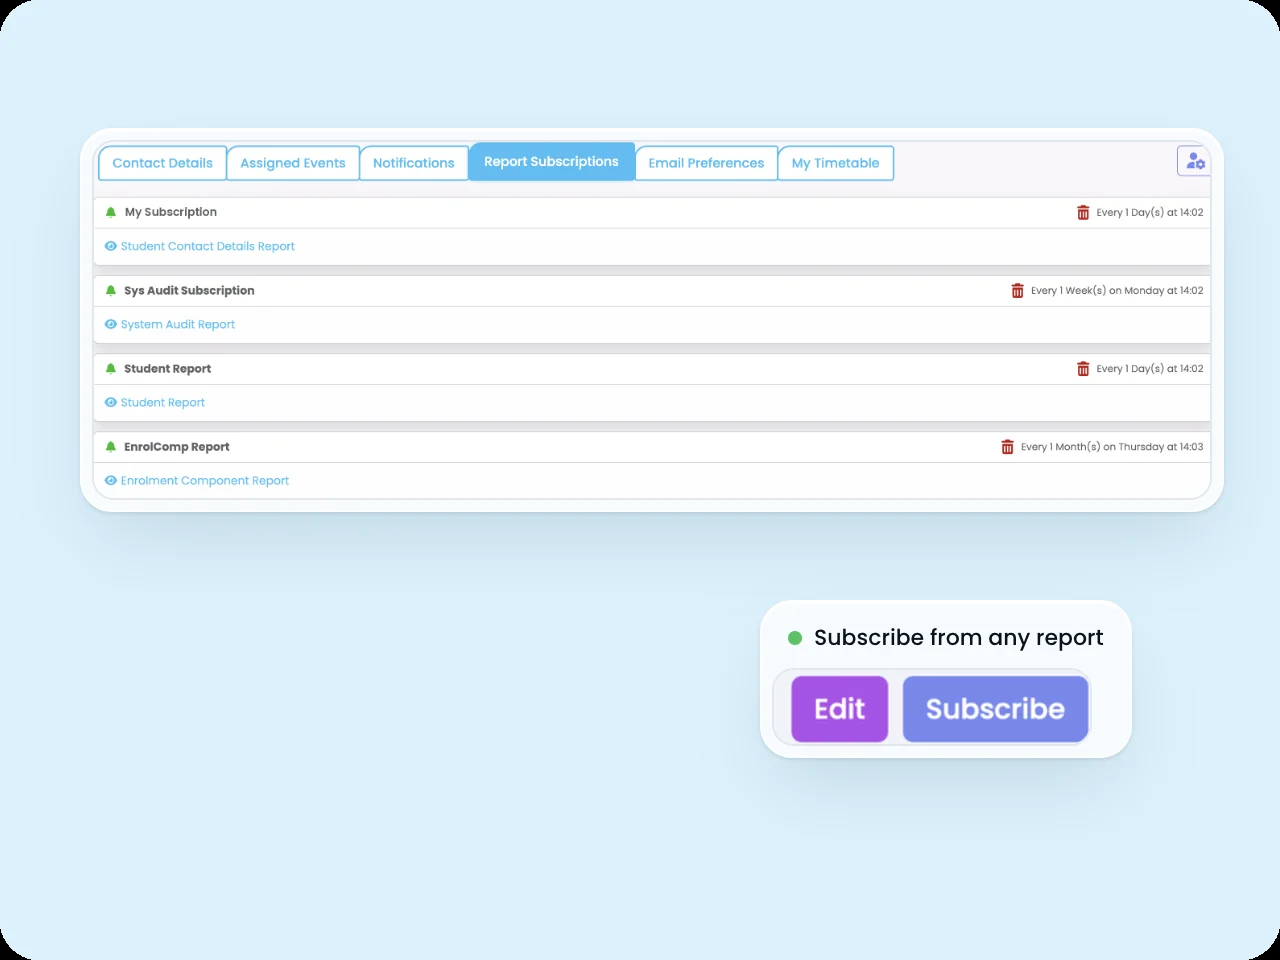Open the Student Report link
This screenshot has width=1280, height=960.
(163, 402)
